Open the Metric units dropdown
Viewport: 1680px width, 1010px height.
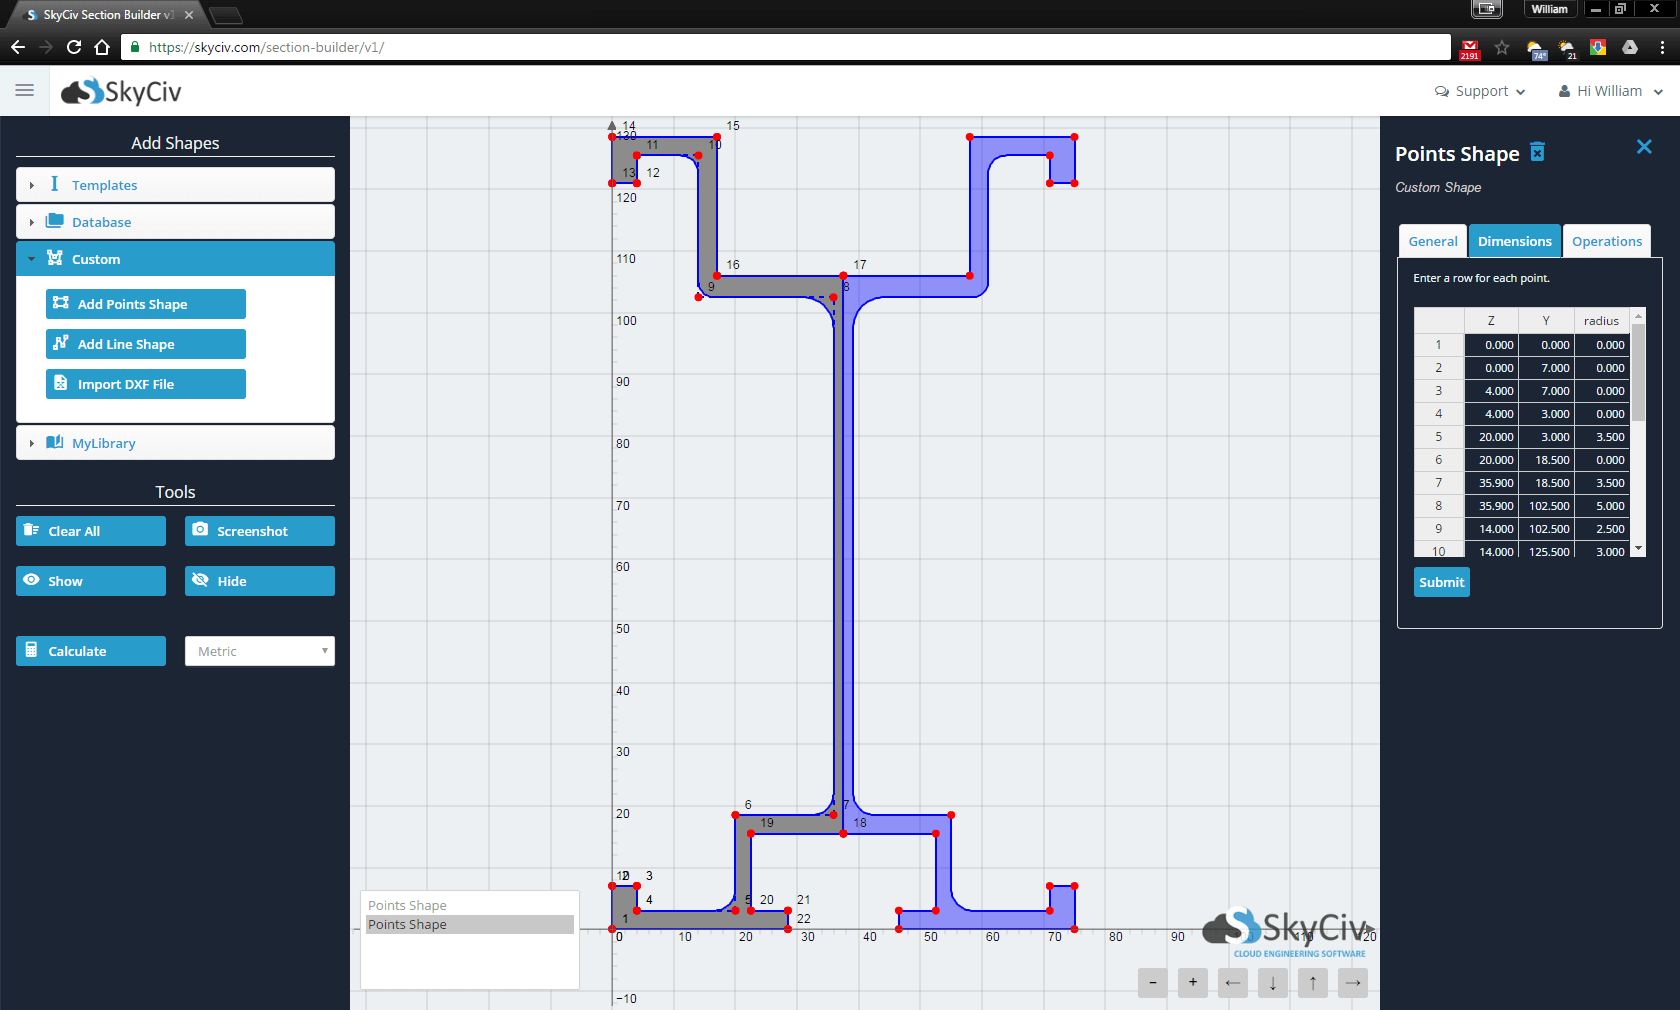pos(259,651)
